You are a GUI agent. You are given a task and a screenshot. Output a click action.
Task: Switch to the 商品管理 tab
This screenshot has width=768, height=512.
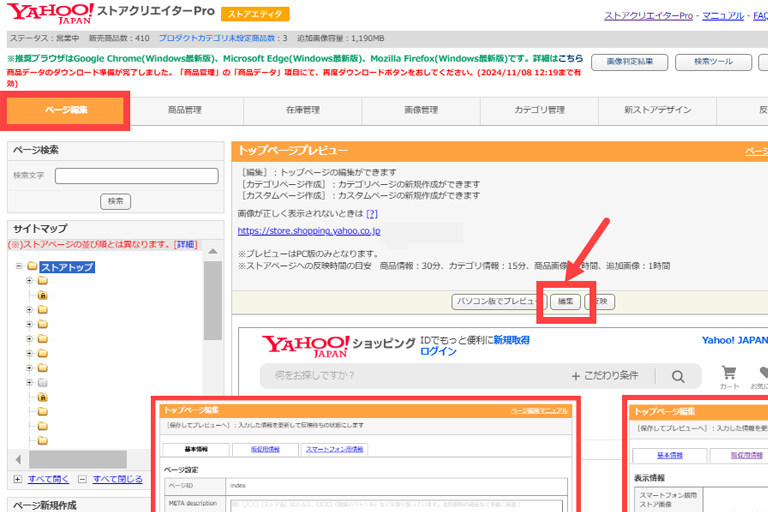[x=185, y=110]
